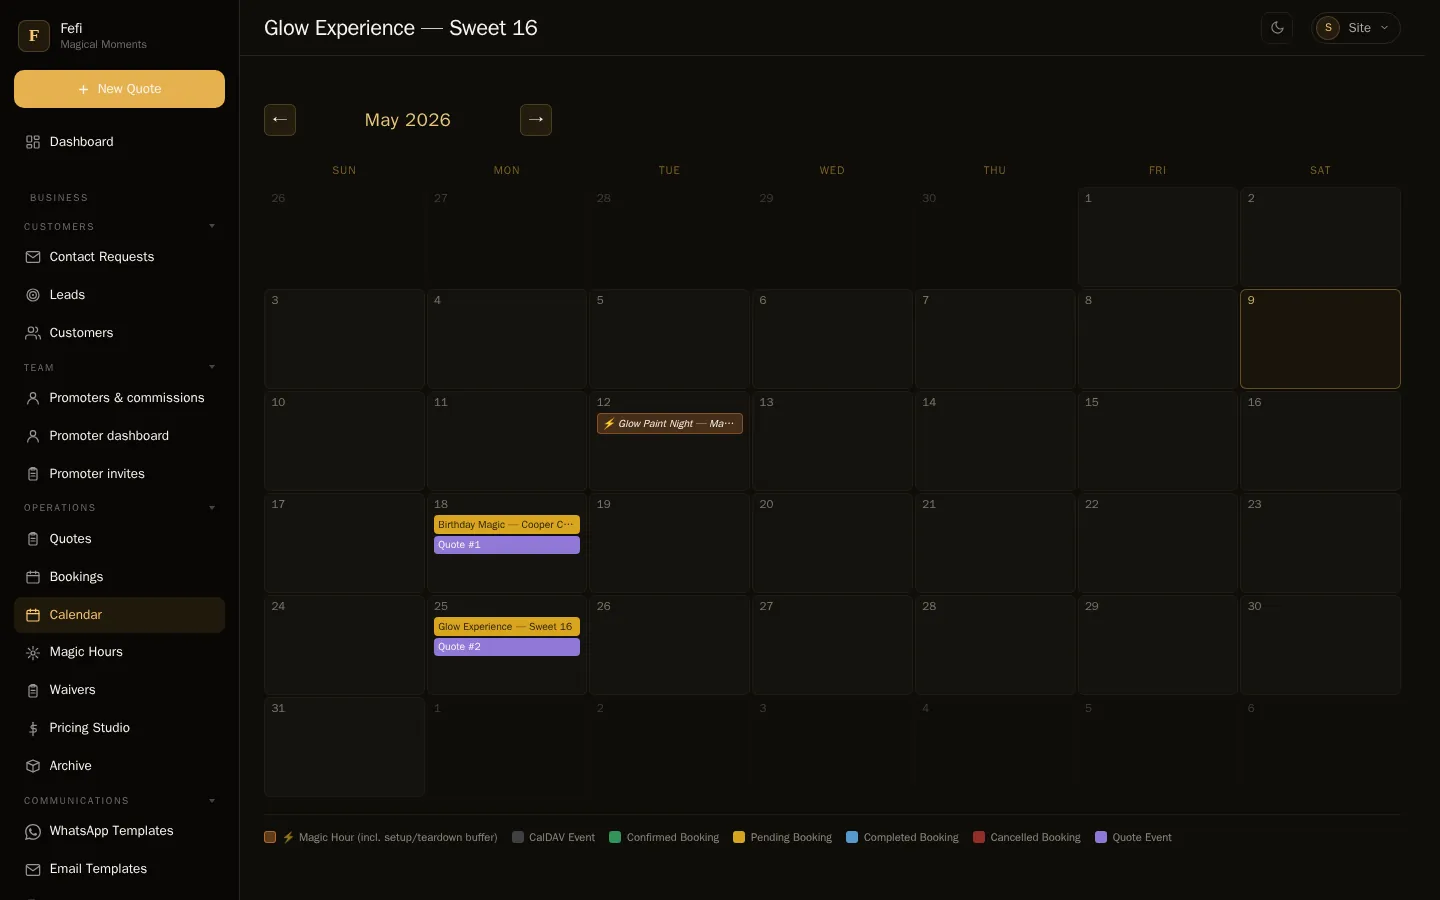Click the CalDAV Event gray swatch
Image resolution: width=1440 pixels, height=900 pixels.
tap(518, 837)
